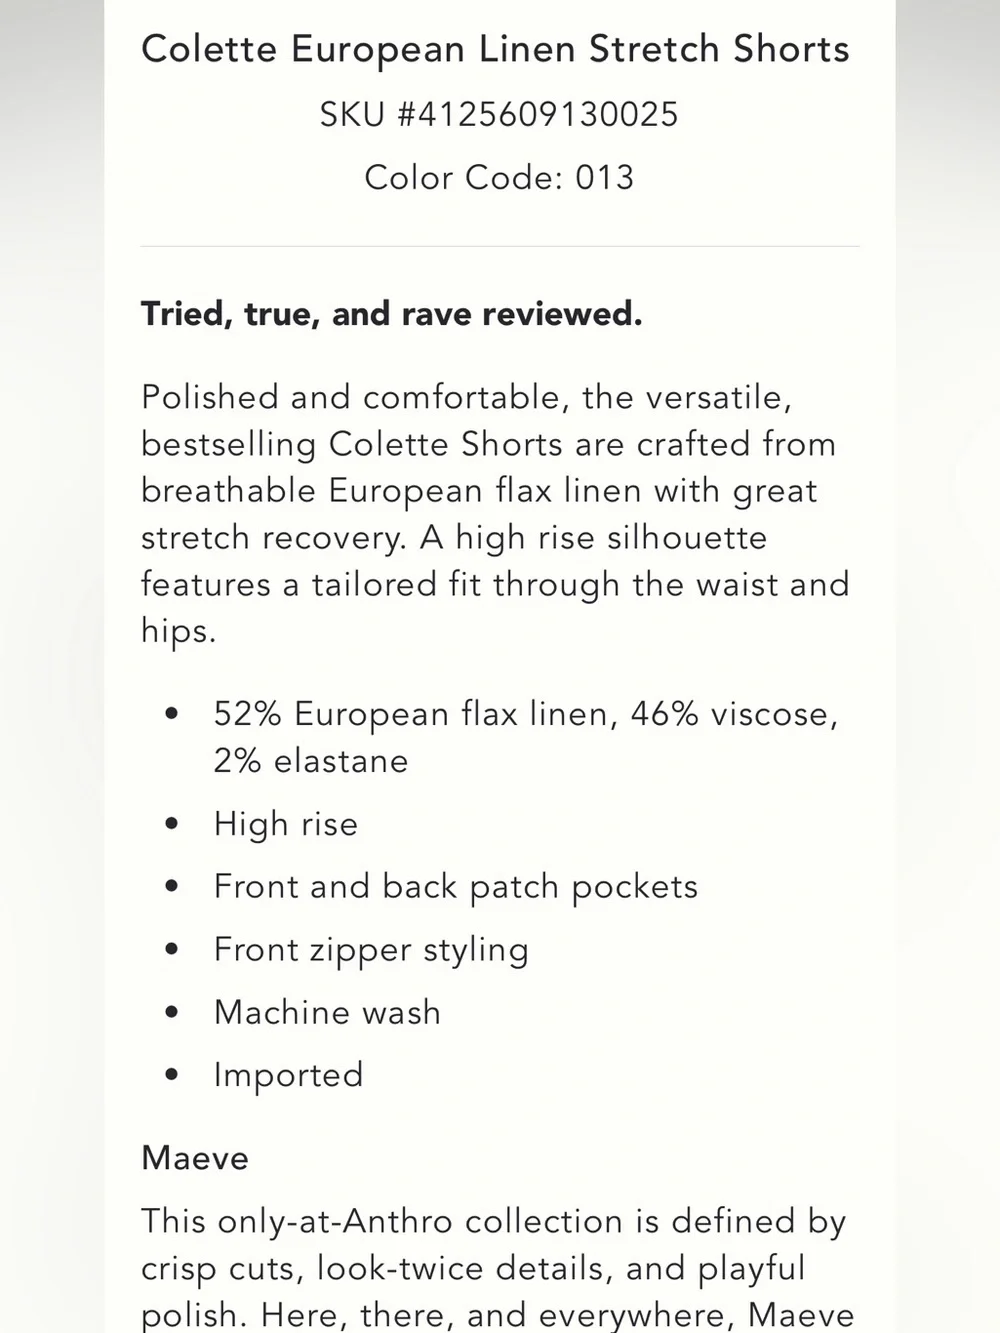This screenshot has height=1333, width=1000.
Task: Click the Colette European Linen Stretch Shorts title
Action: (x=495, y=50)
